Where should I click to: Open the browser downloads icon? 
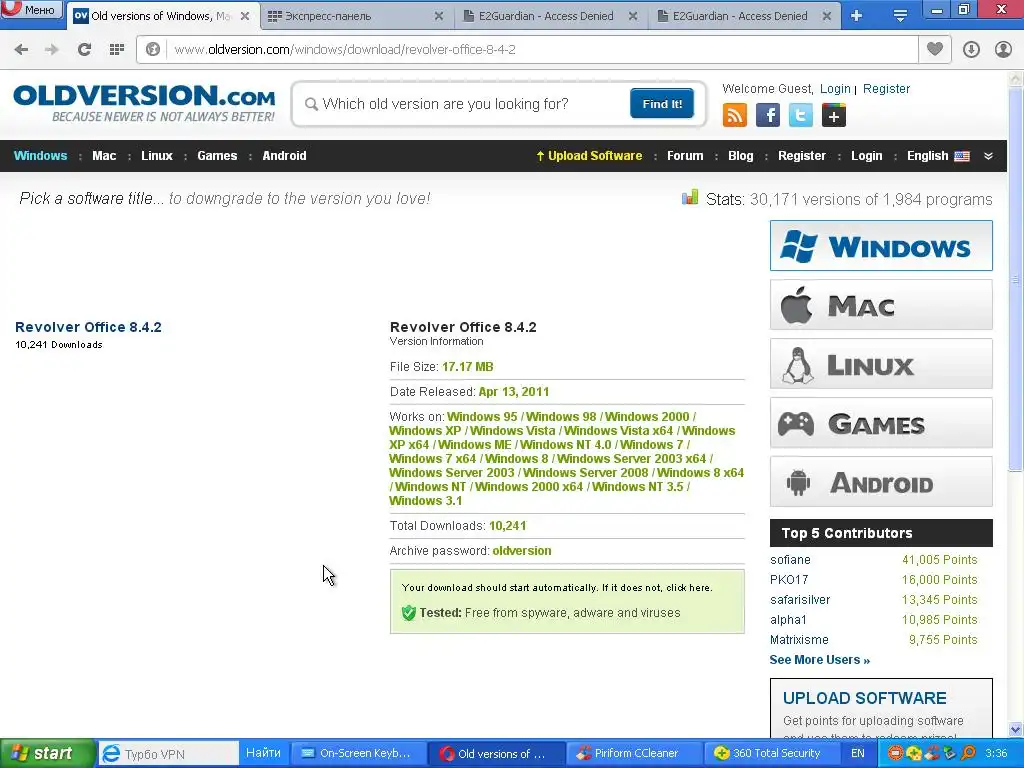pos(971,49)
